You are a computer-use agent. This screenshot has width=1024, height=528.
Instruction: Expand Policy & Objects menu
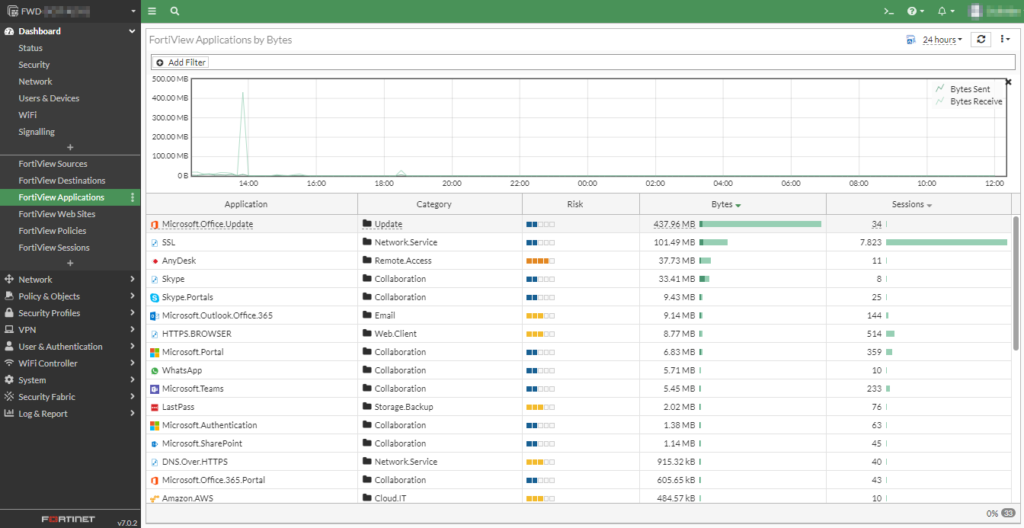71,296
